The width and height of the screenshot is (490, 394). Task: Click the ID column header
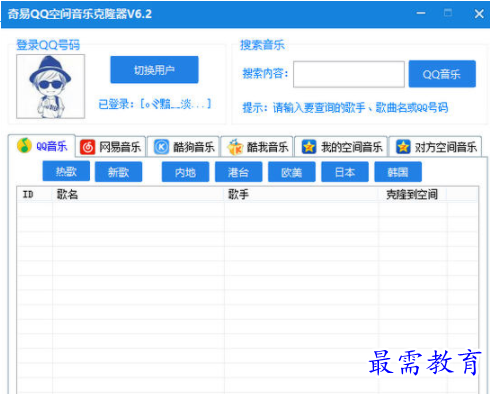(x=35, y=194)
